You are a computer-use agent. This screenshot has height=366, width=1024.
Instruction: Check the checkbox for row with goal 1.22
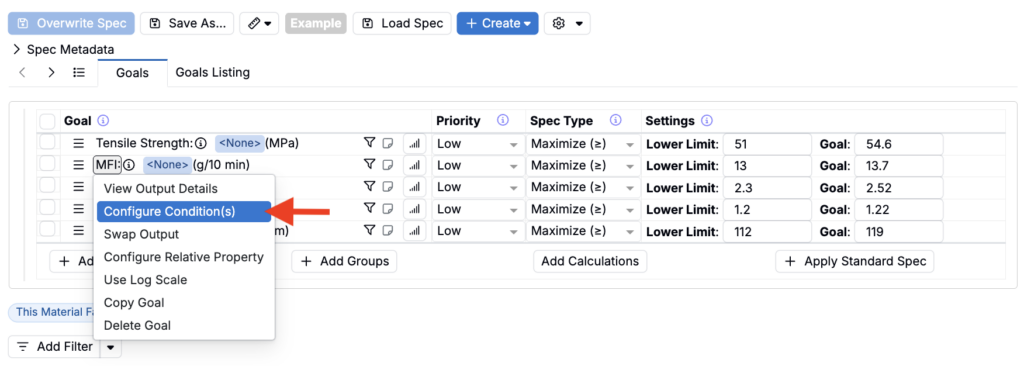(x=48, y=208)
